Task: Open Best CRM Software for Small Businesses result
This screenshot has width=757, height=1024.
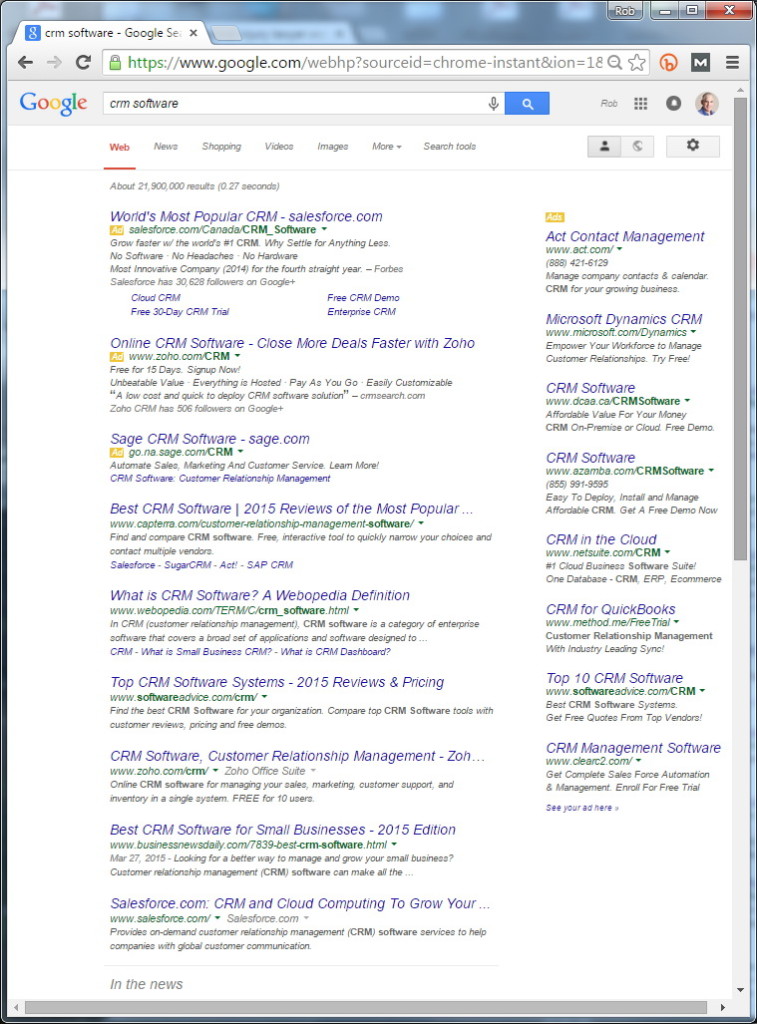Action: click(x=283, y=829)
